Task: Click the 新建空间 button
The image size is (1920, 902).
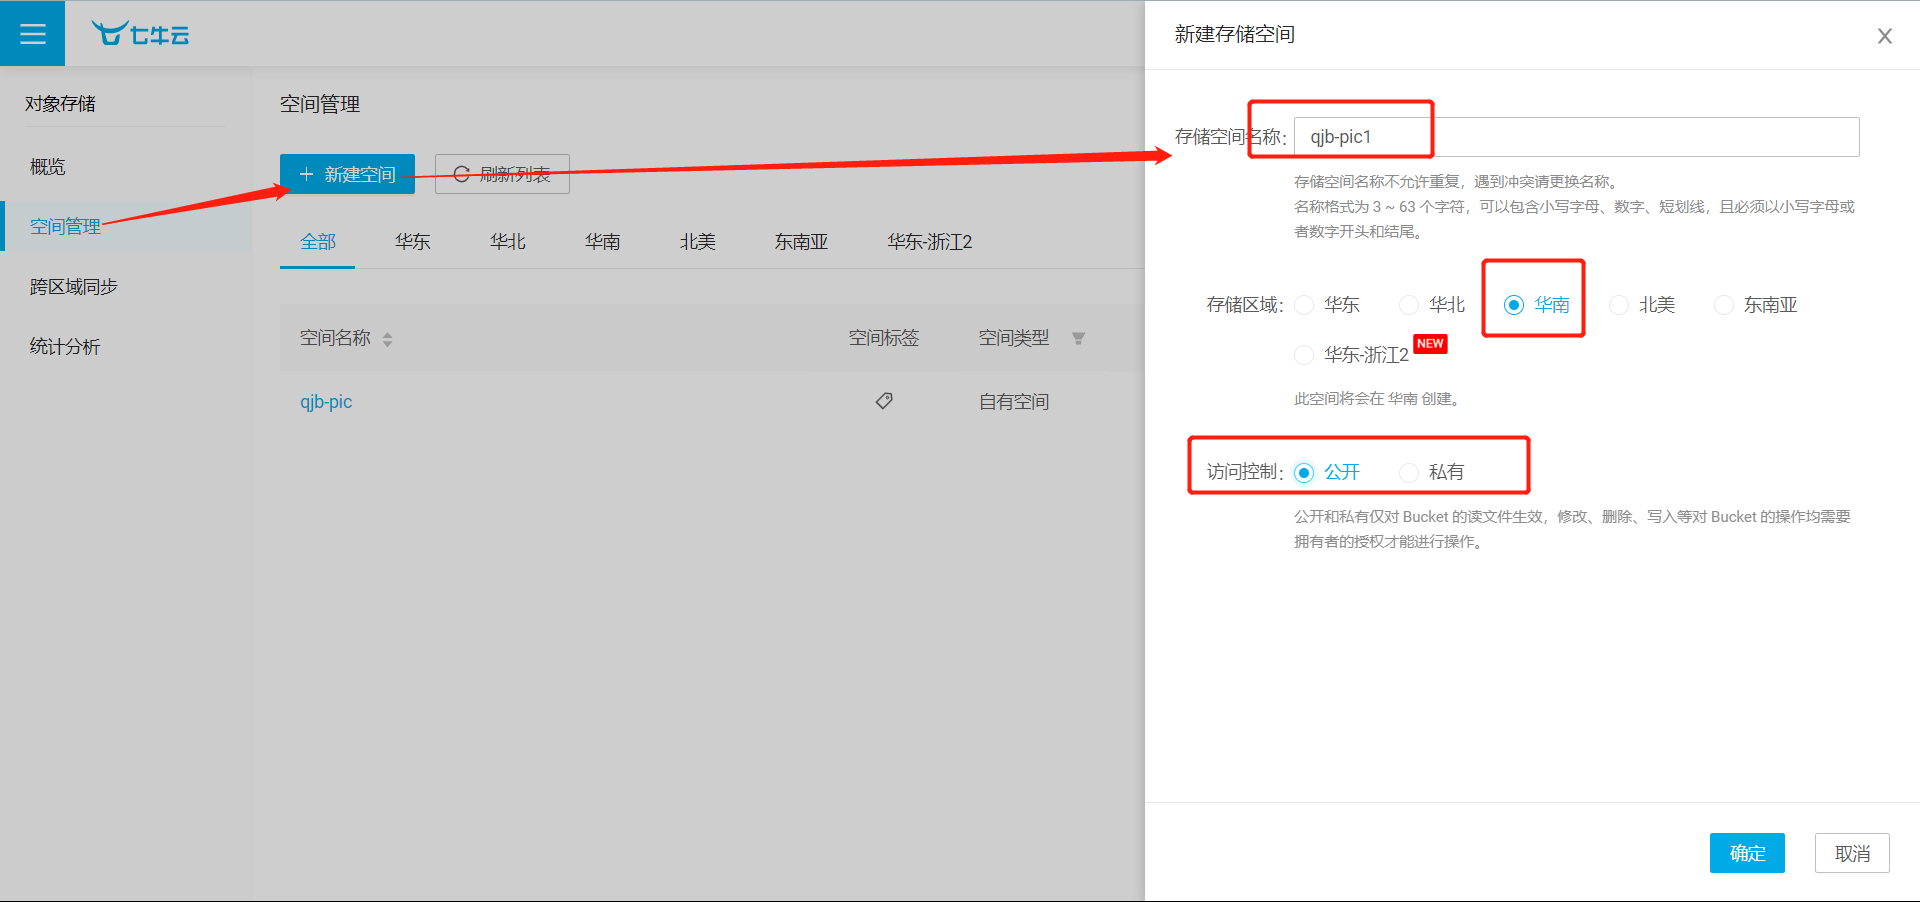Action: [347, 174]
